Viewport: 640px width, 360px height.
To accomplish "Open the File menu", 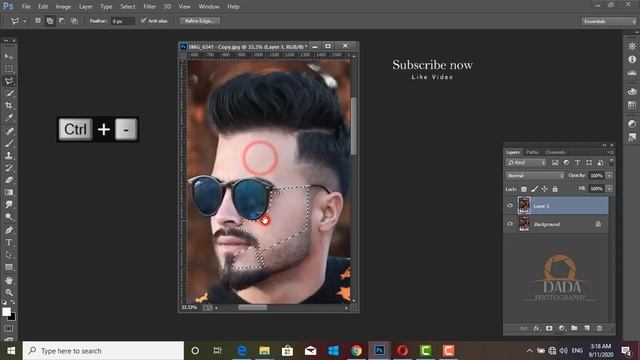I will [26, 7].
